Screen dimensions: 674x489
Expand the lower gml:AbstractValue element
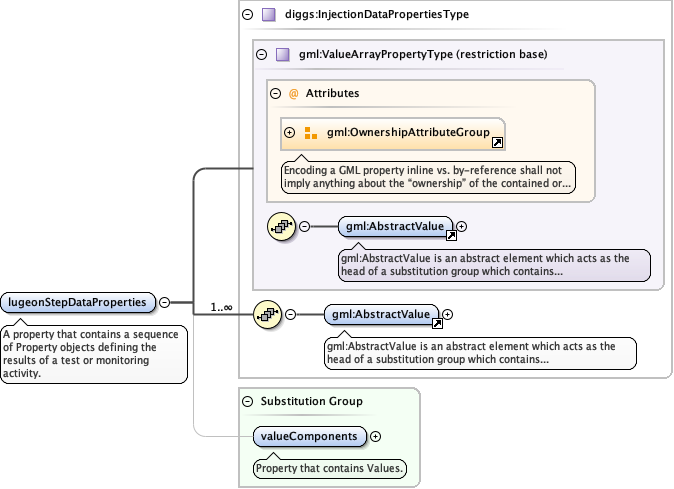click(x=448, y=314)
